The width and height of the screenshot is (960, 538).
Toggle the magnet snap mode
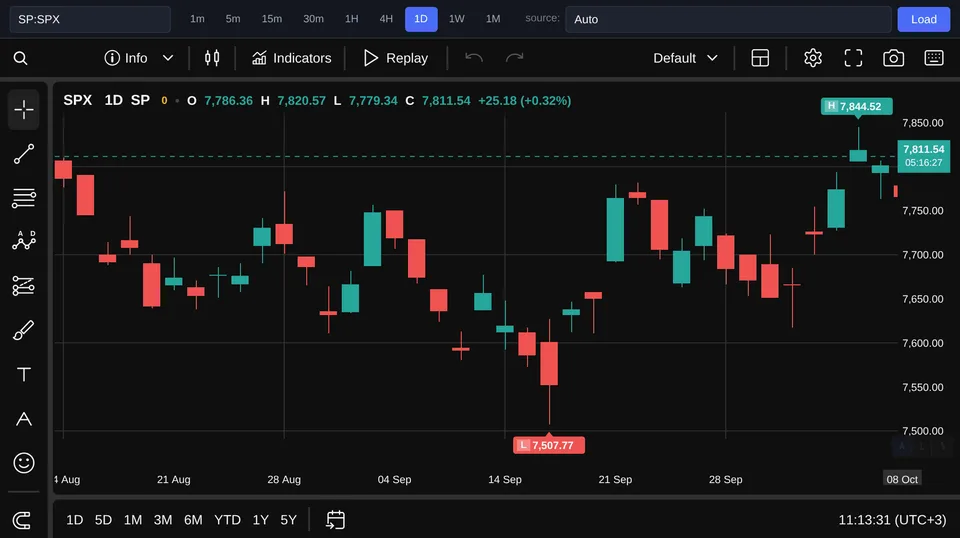click(x=22, y=520)
